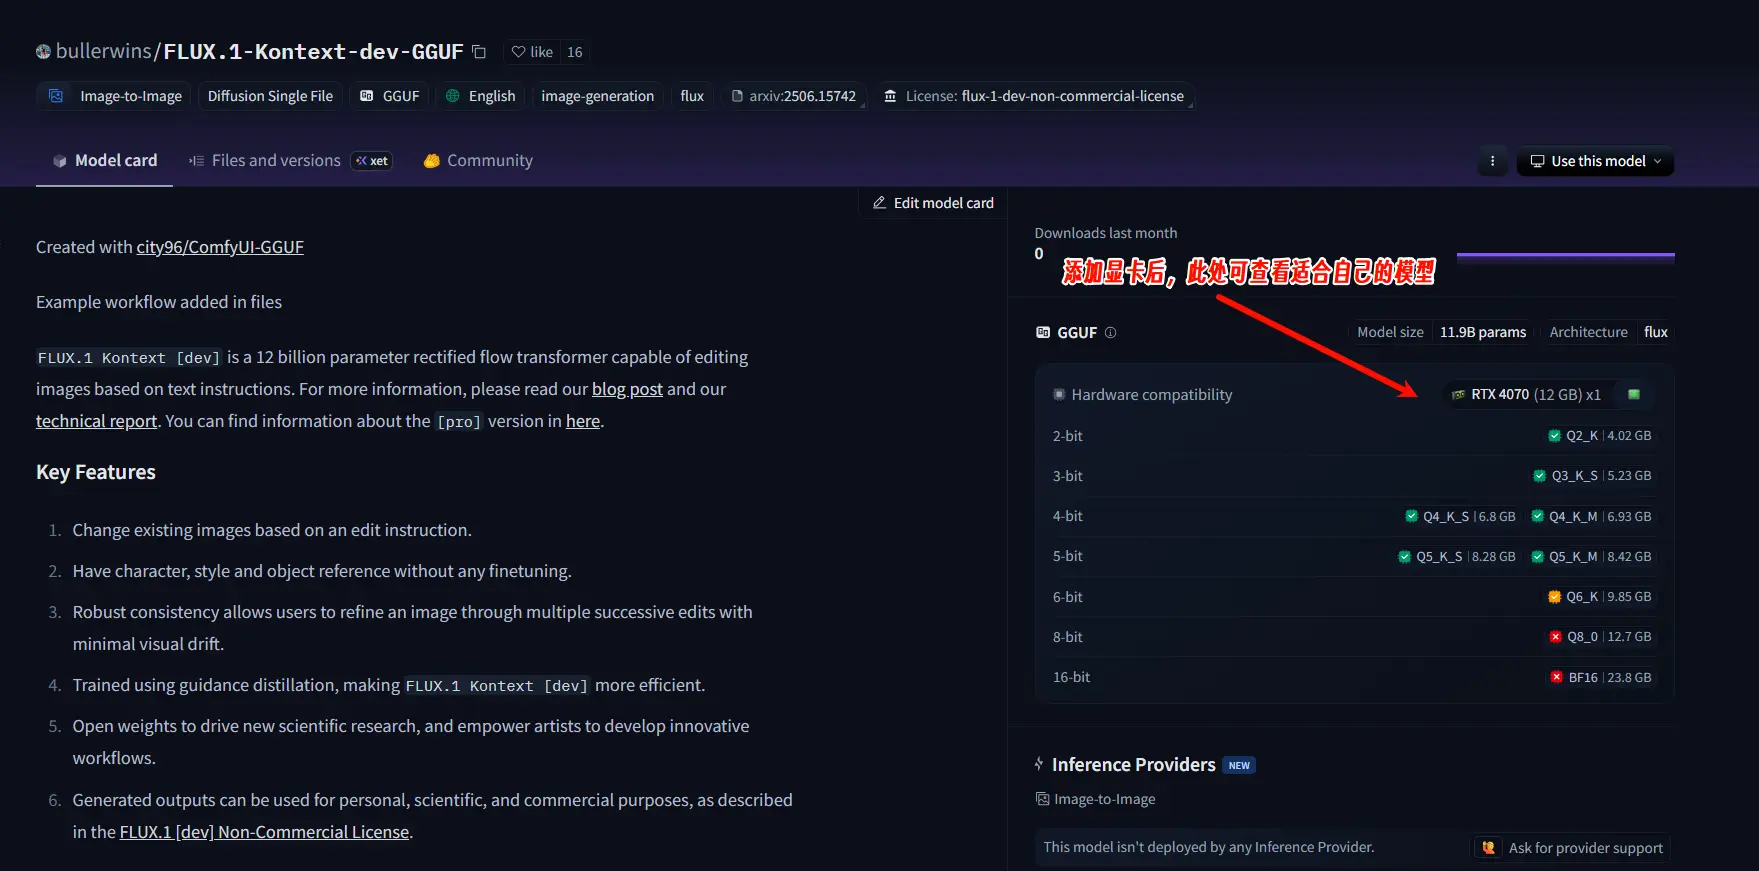The image size is (1759, 871).
Task: Select the Diffusion Single File tag
Action: click(x=270, y=96)
